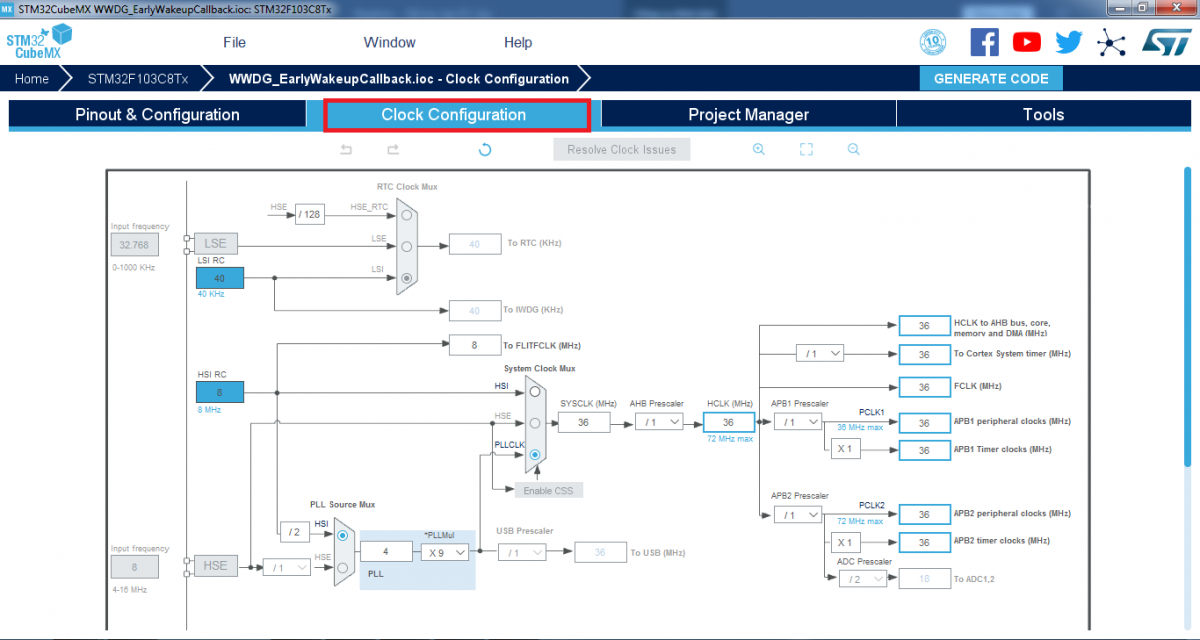
Task: Zoom out of the clock diagram
Action: (854, 150)
